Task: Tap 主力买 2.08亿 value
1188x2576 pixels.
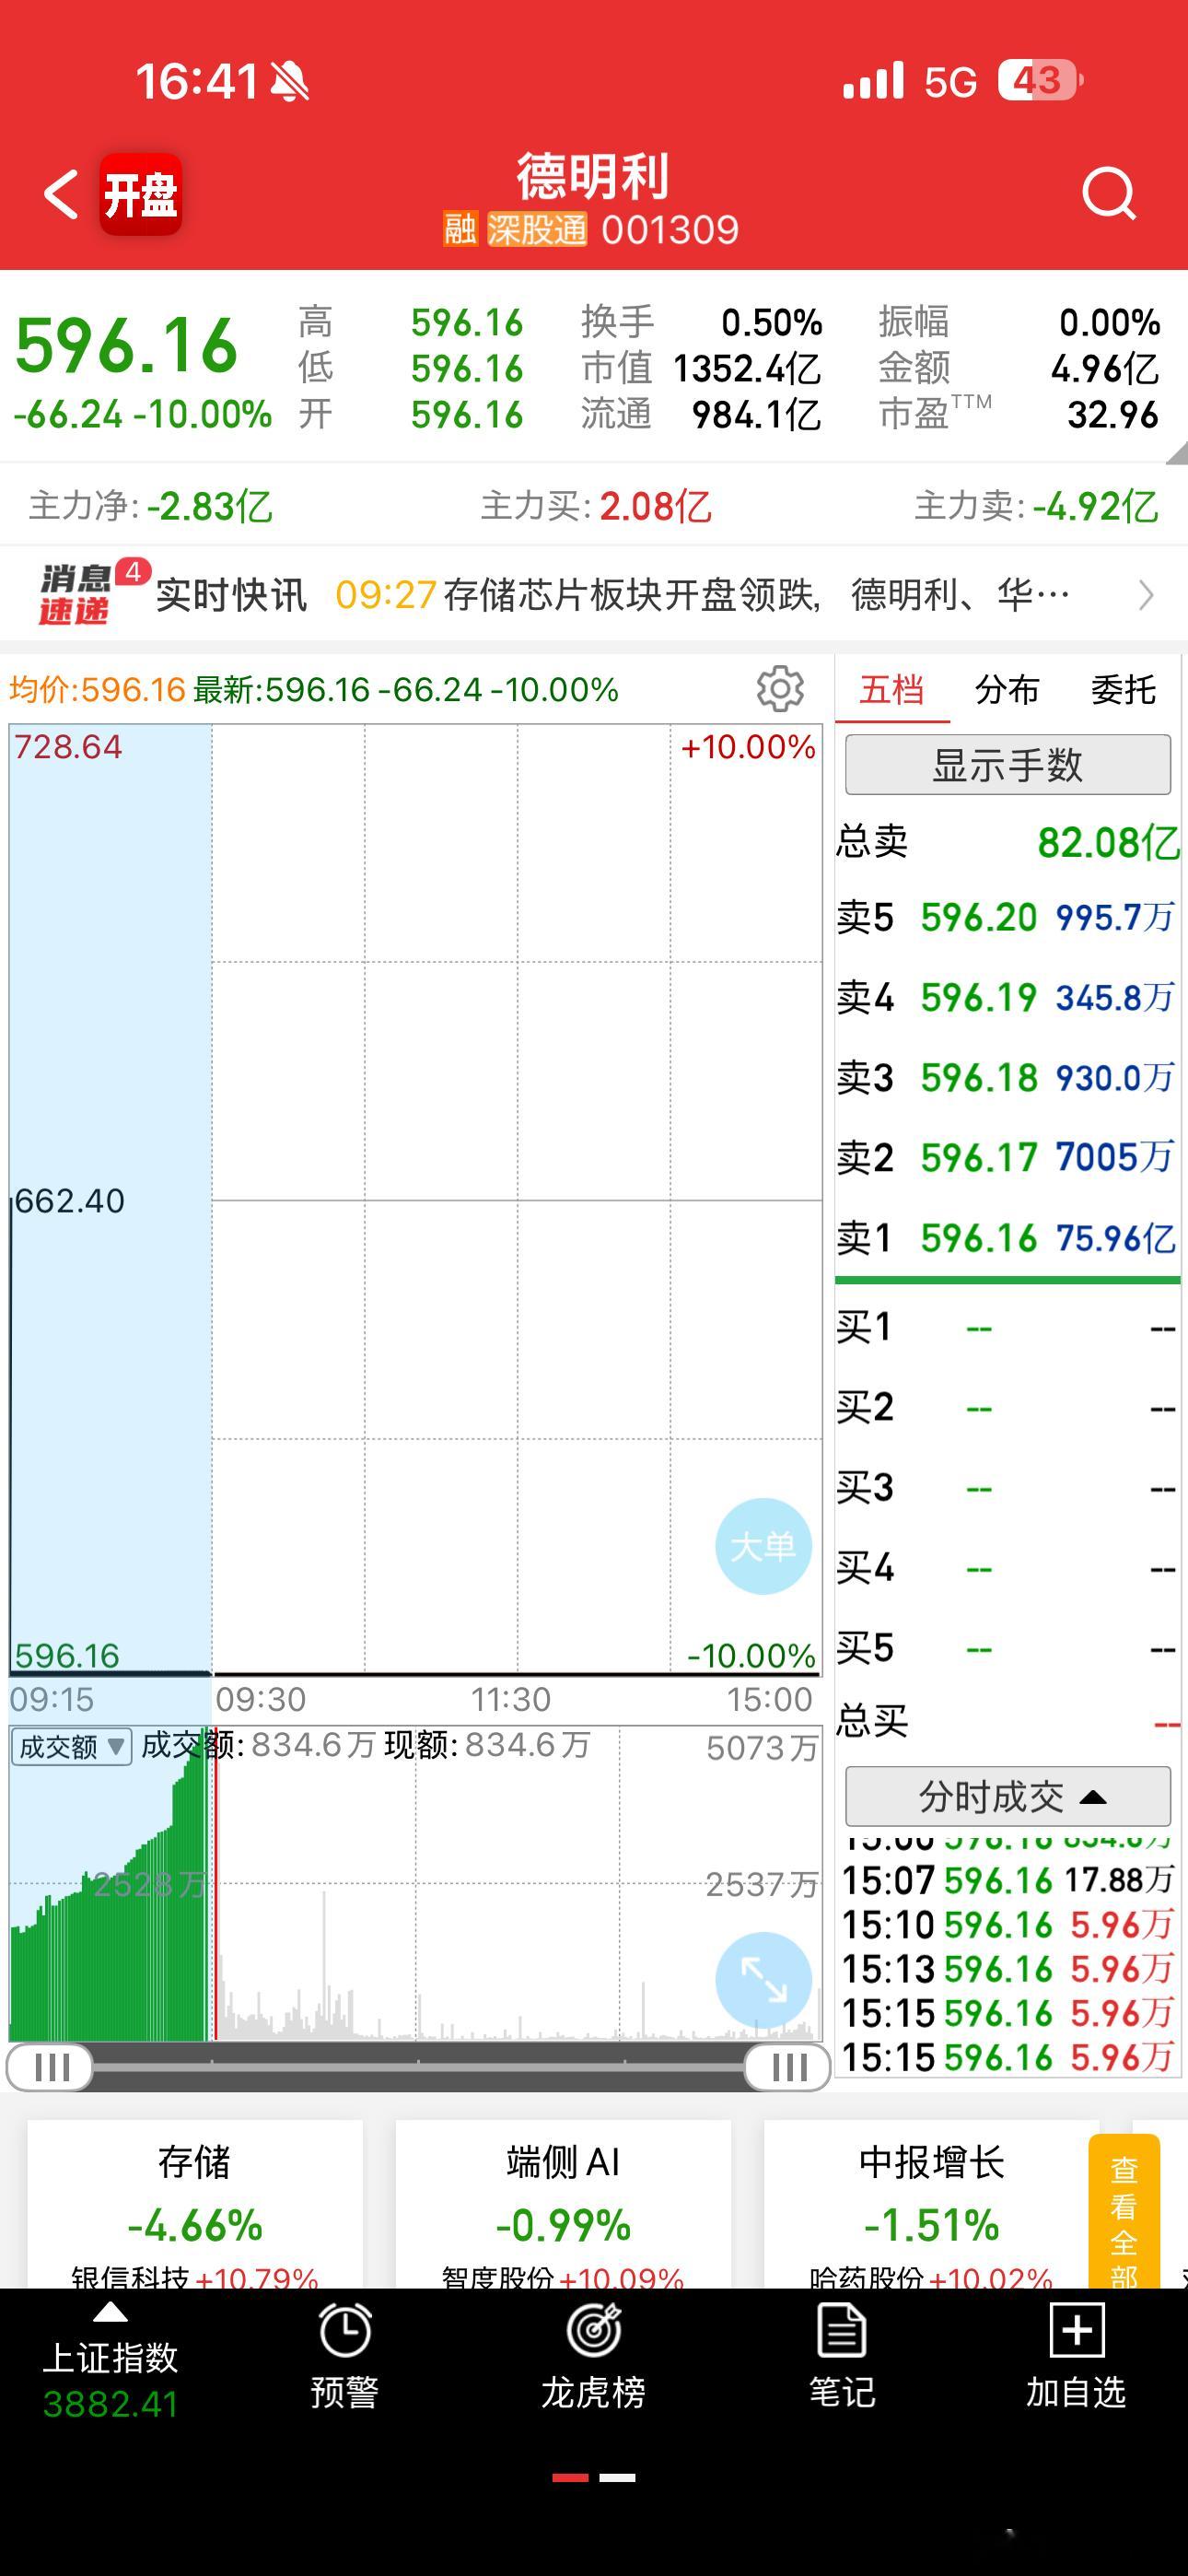Action: 655,506
